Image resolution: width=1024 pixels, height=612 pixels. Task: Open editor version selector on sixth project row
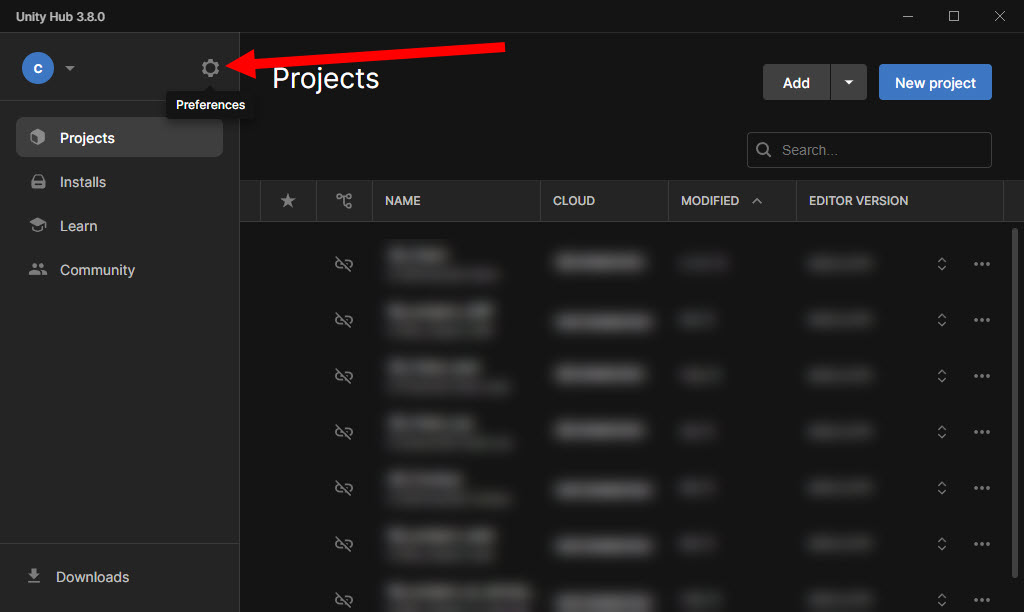[942, 544]
